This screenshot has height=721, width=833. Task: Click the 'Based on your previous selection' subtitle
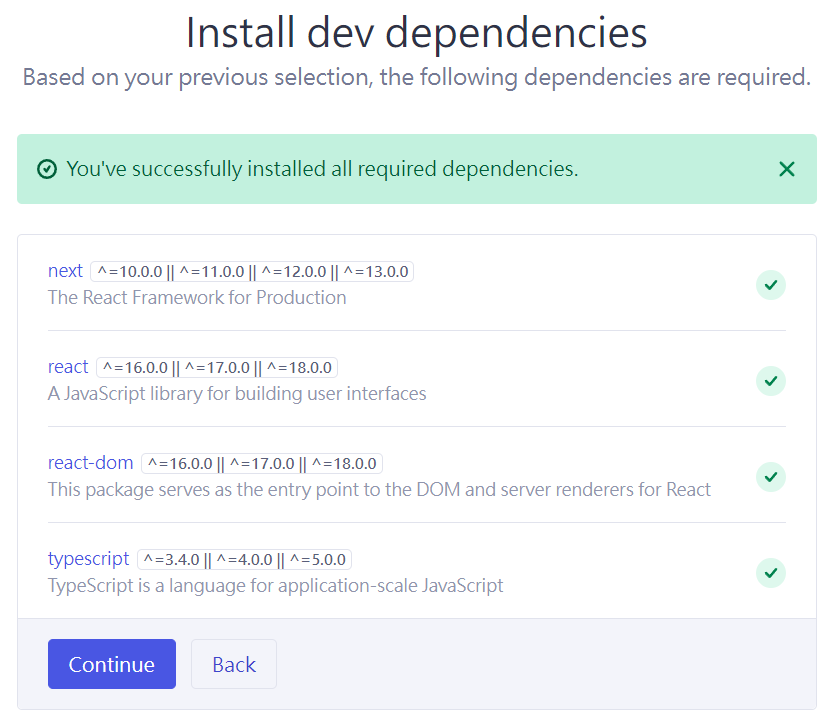(416, 78)
